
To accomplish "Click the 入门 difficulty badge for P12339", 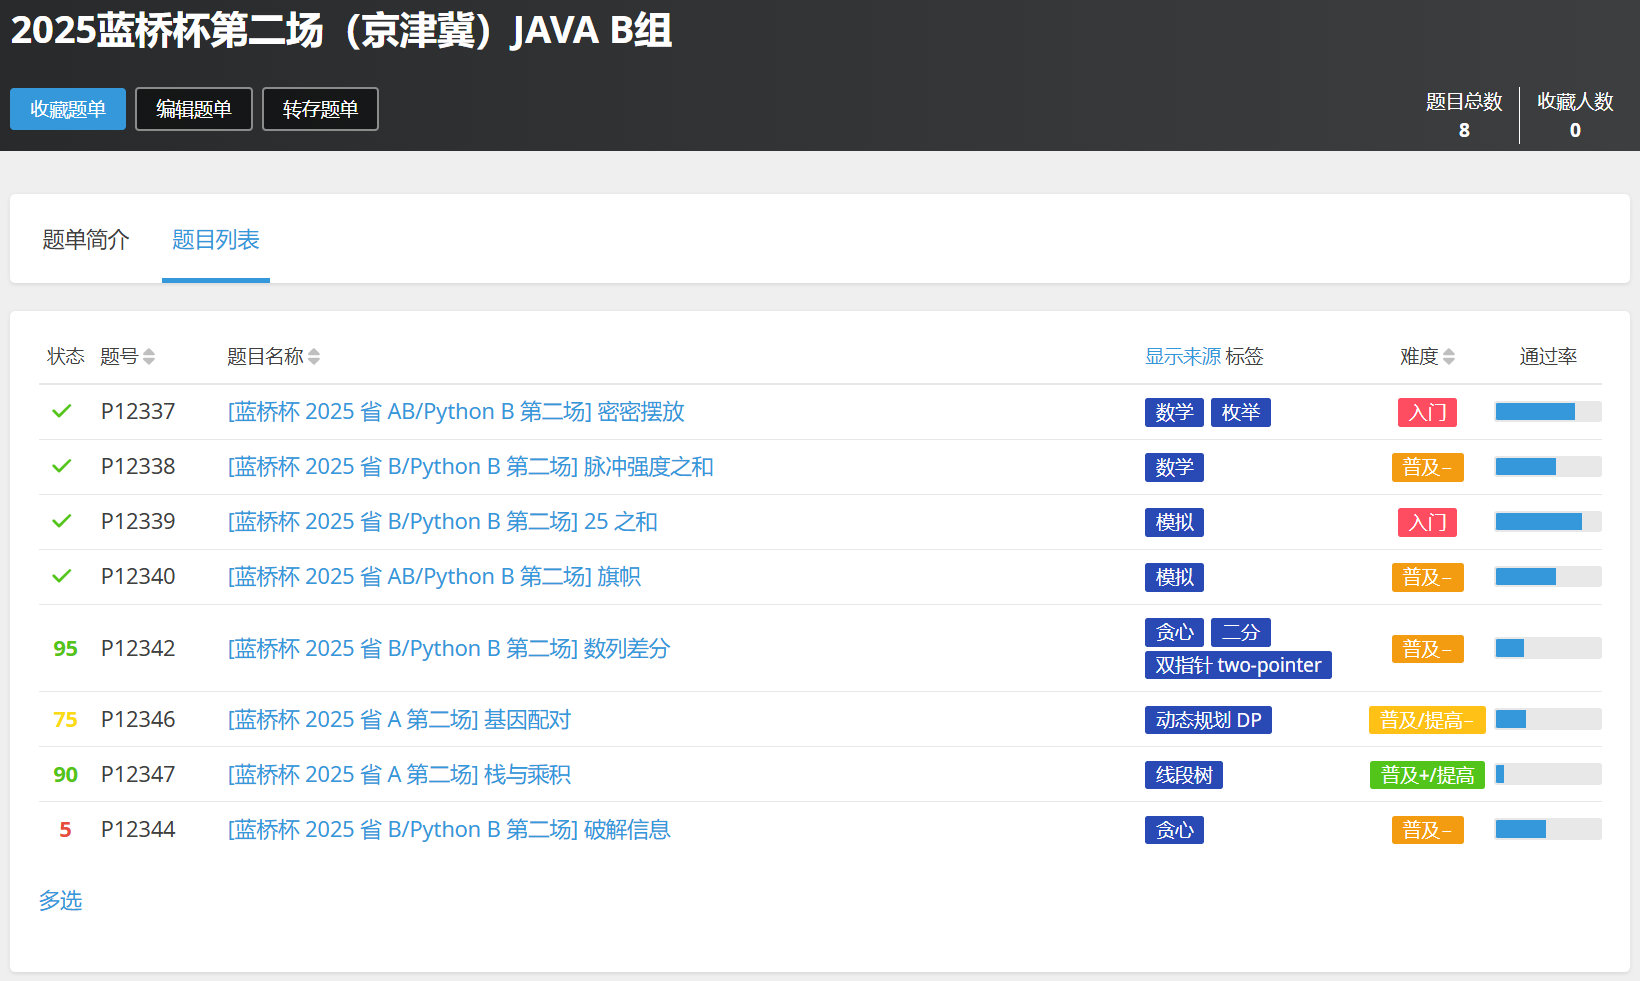I will [1428, 523].
